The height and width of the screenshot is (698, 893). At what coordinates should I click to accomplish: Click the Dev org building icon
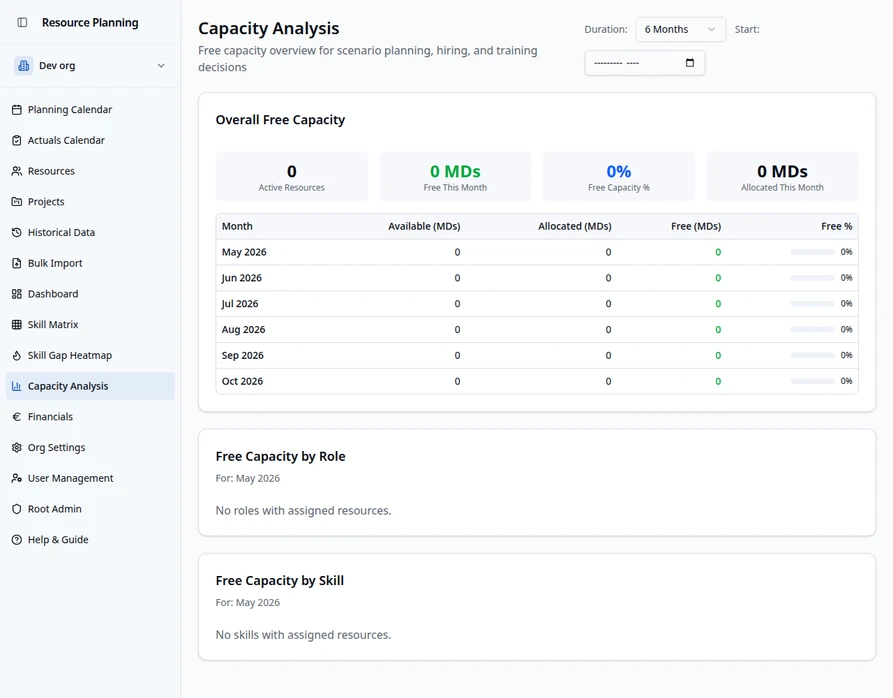point(23,65)
